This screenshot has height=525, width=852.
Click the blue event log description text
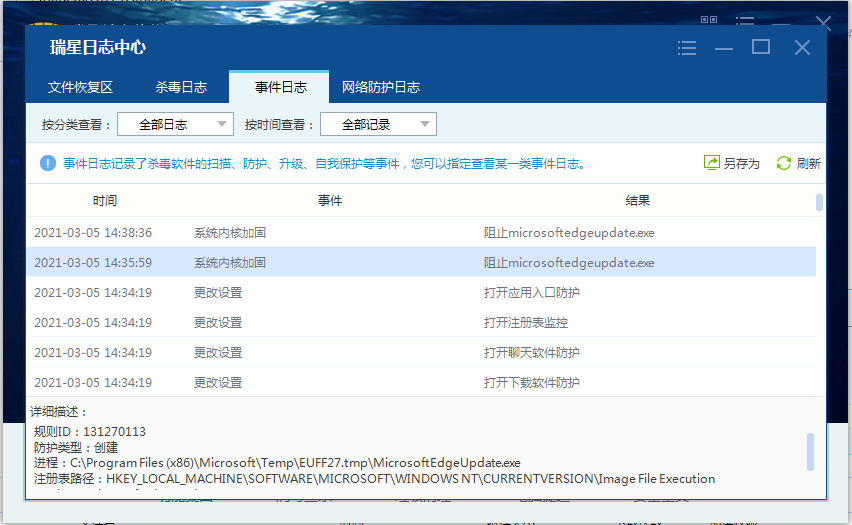tap(324, 163)
